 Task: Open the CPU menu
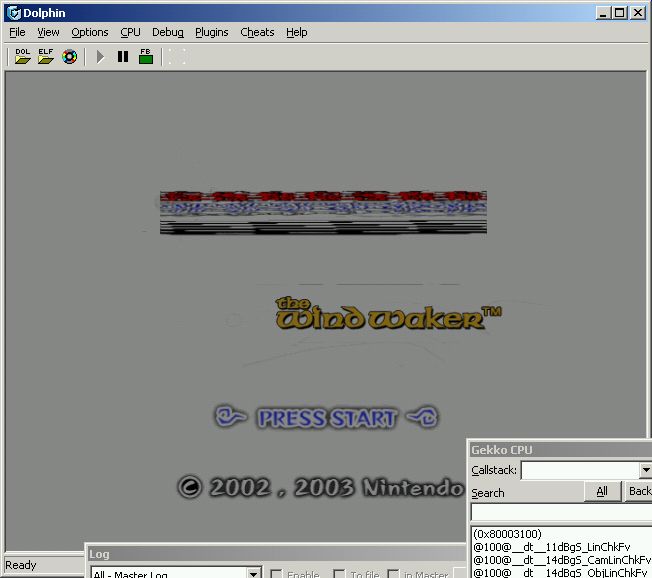tap(130, 32)
